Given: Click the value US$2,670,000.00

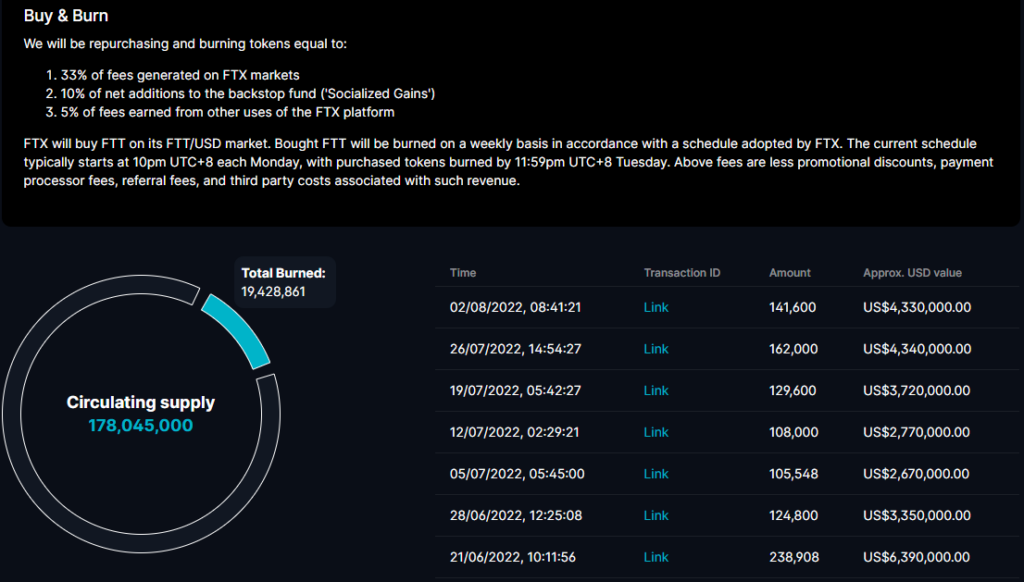Looking at the screenshot, I should coord(916,474).
